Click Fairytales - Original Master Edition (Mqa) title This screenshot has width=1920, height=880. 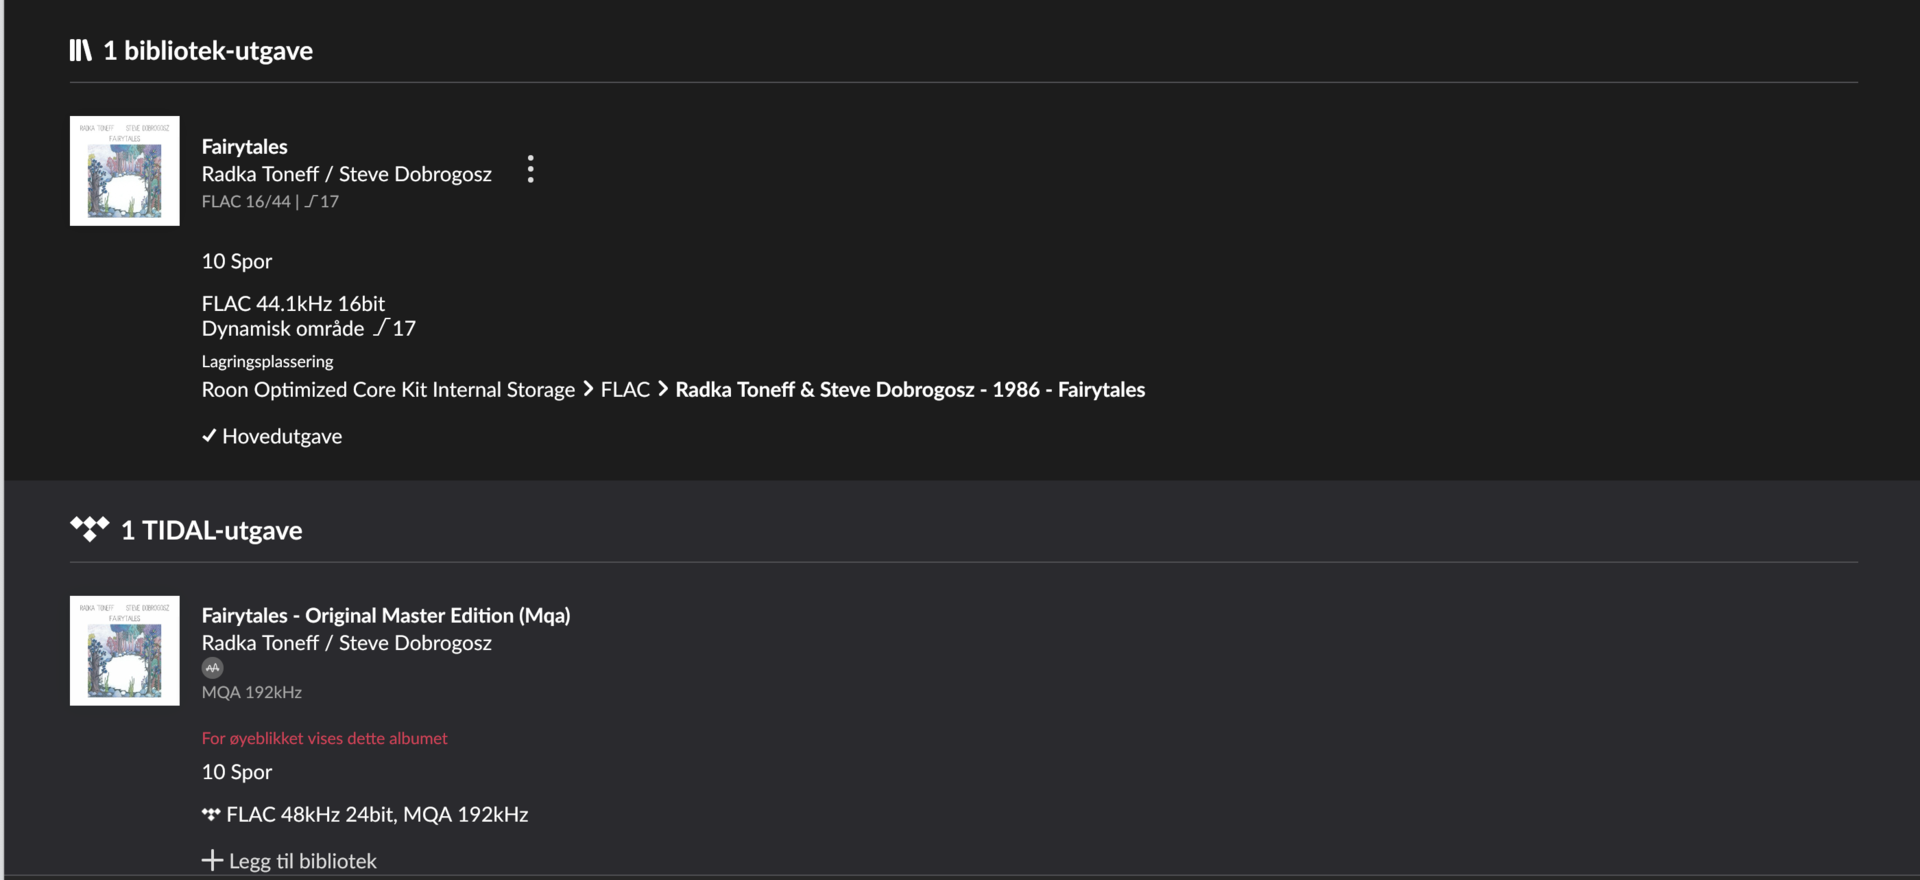click(386, 615)
